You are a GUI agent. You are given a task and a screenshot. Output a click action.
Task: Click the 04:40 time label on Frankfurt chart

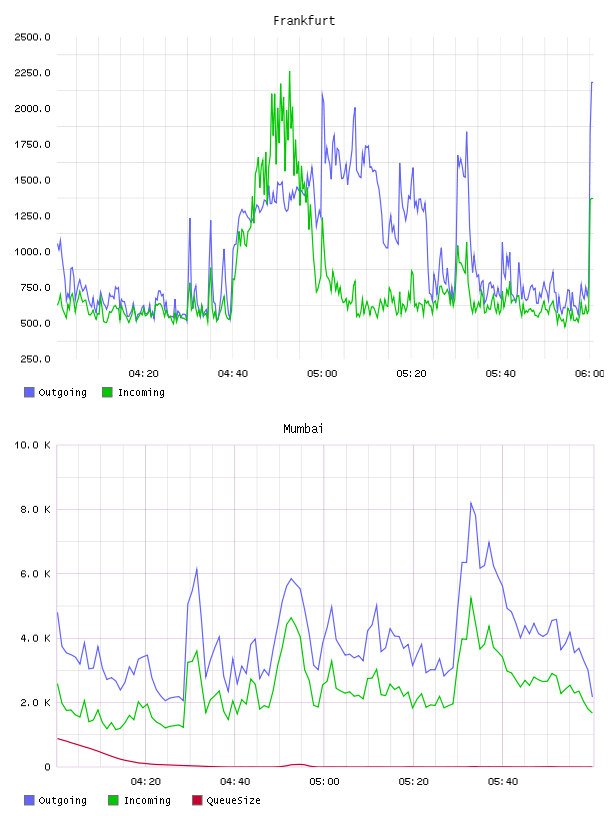(233, 374)
